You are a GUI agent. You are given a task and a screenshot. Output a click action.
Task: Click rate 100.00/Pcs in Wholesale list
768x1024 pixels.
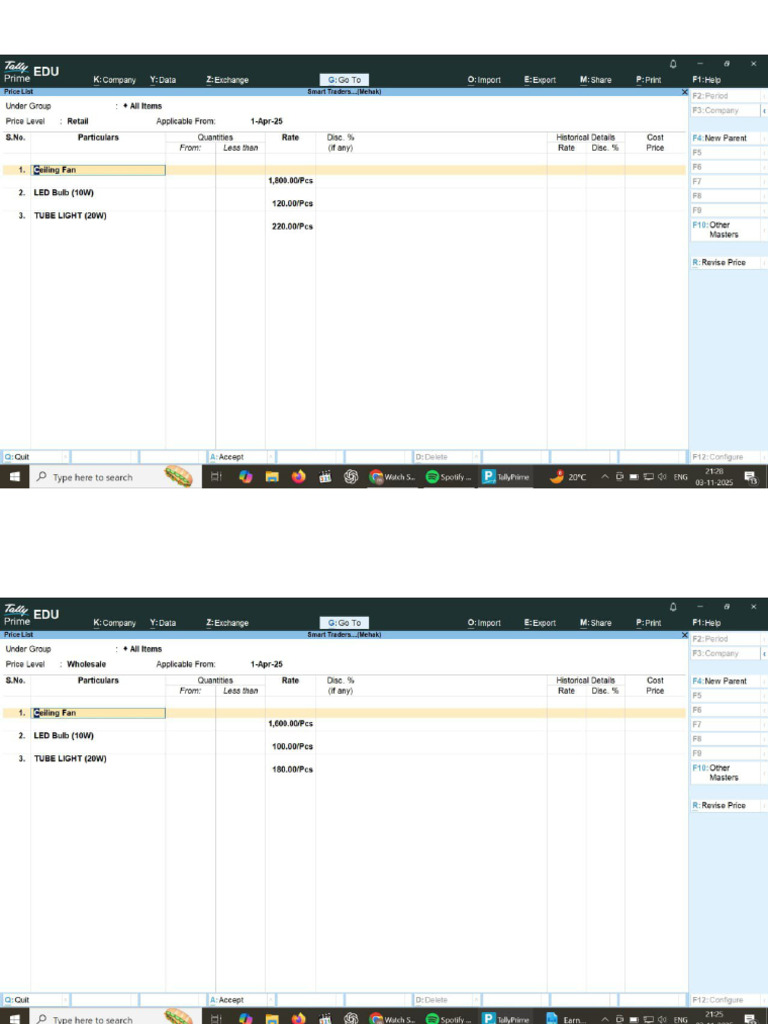click(x=293, y=746)
